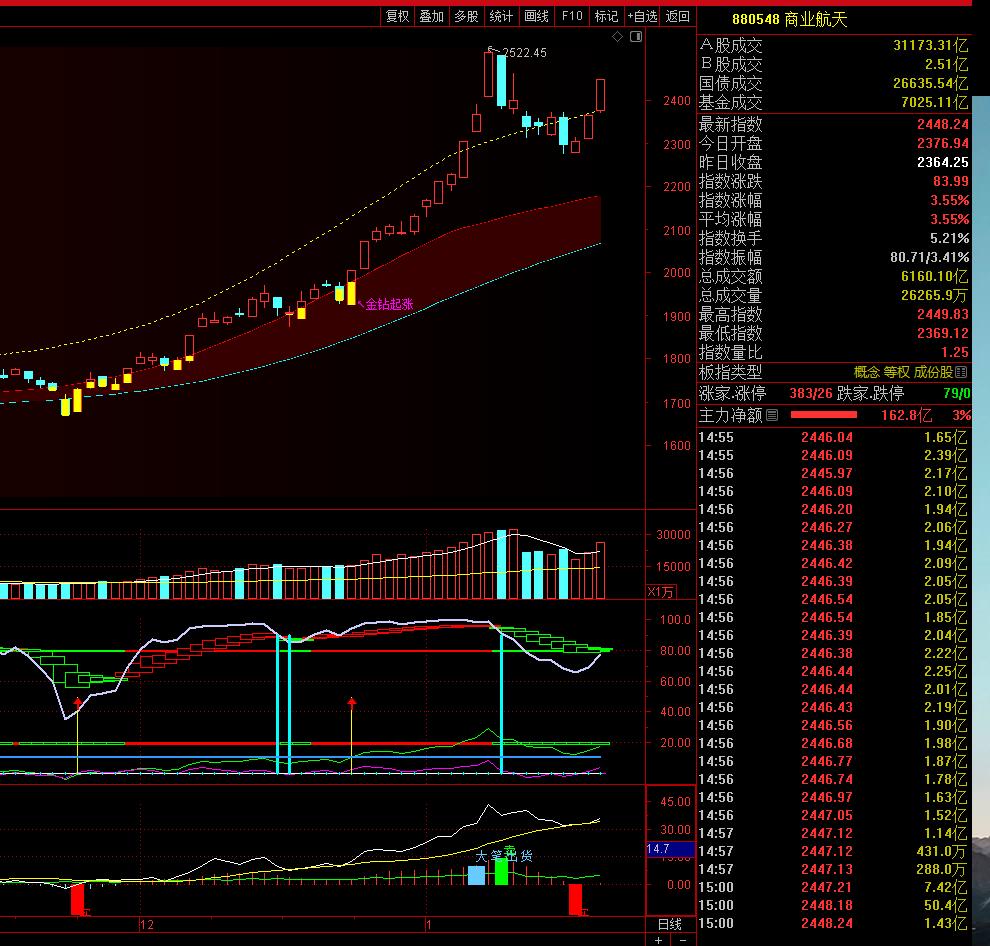The image size is (990, 946).
Task: Click 涨家.涨停 count 383/26
Action: coord(811,393)
